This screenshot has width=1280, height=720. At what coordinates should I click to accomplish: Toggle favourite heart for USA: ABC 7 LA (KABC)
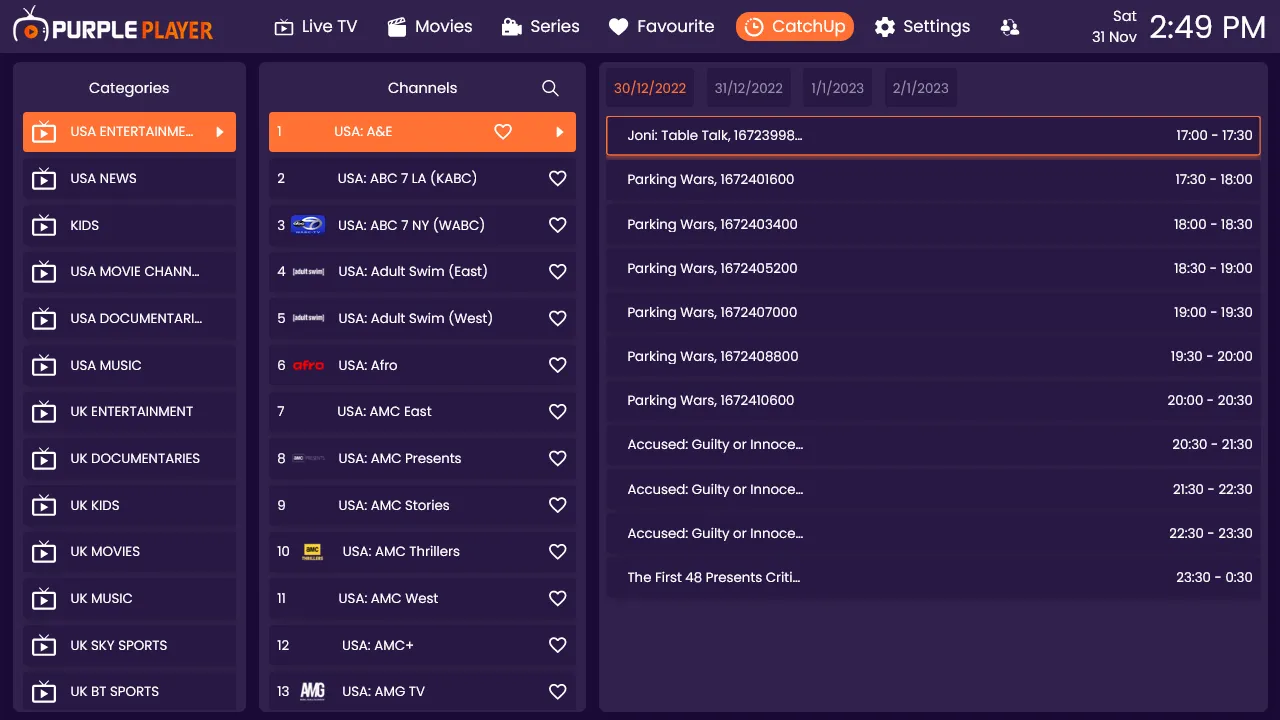(x=558, y=179)
